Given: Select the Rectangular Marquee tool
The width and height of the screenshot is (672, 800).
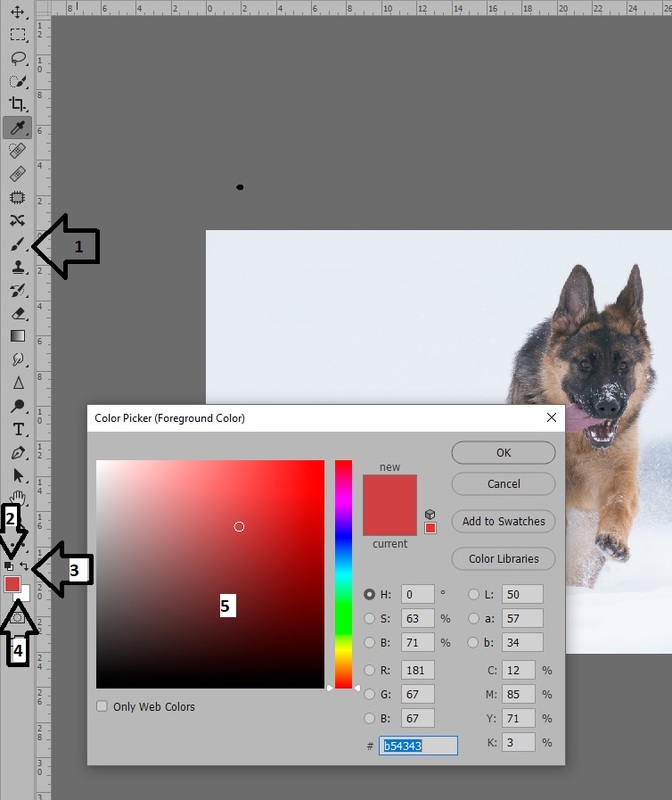Looking at the screenshot, I should pos(18,35).
